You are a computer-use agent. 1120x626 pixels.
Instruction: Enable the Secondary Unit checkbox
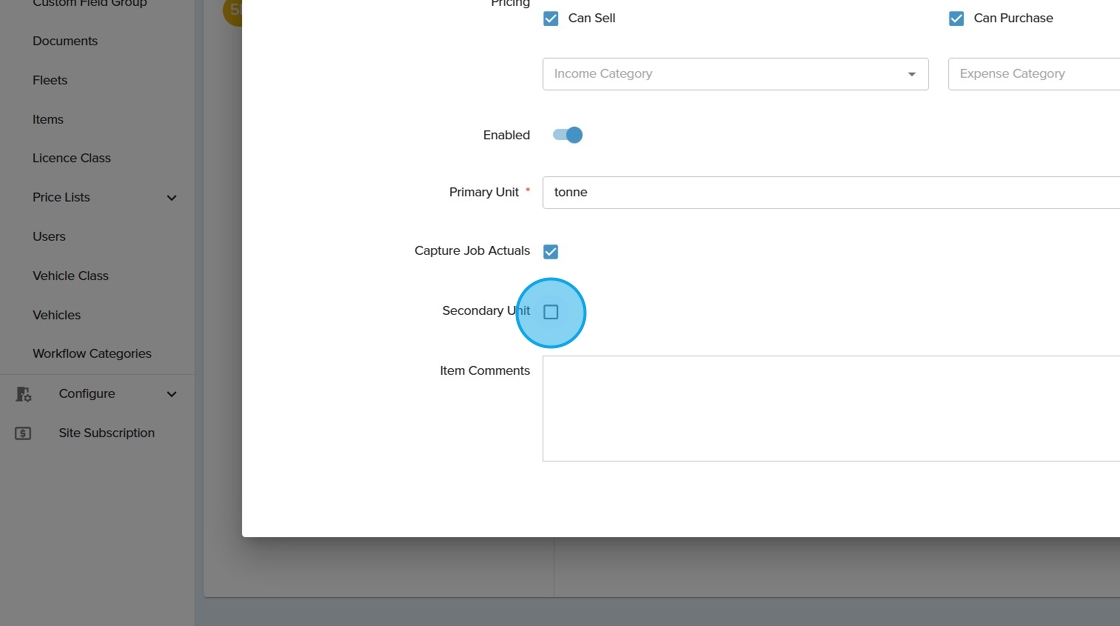pos(551,312)
